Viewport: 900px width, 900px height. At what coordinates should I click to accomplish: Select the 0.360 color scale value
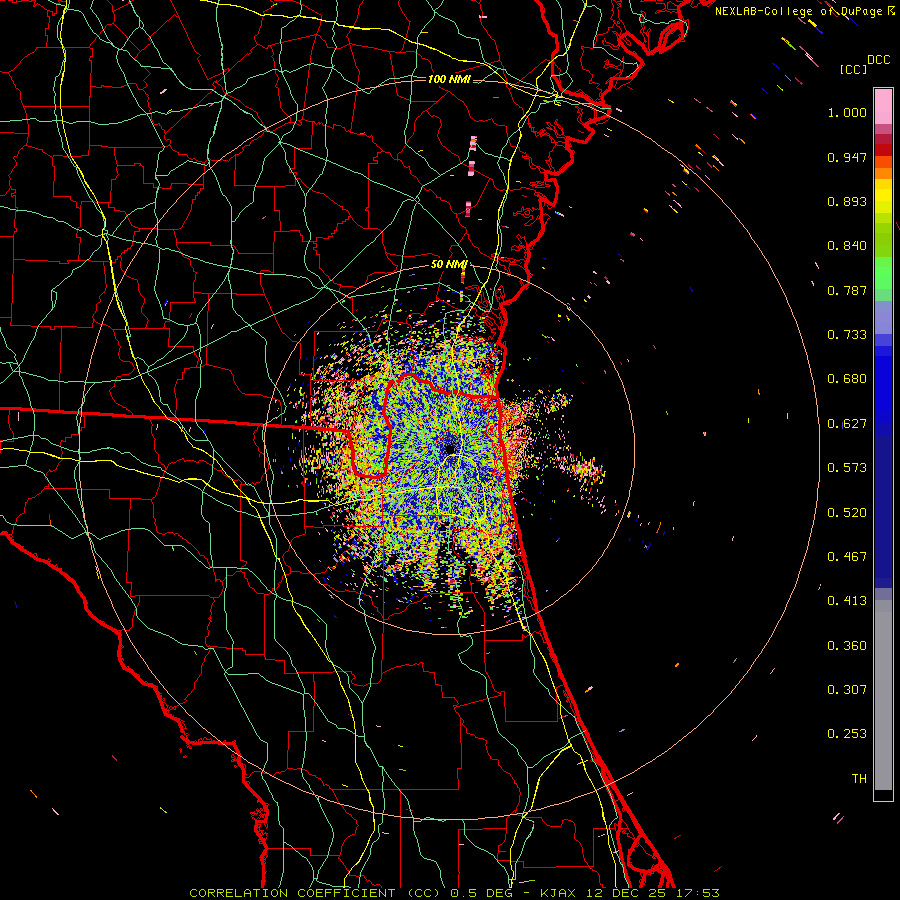[847, 646]
